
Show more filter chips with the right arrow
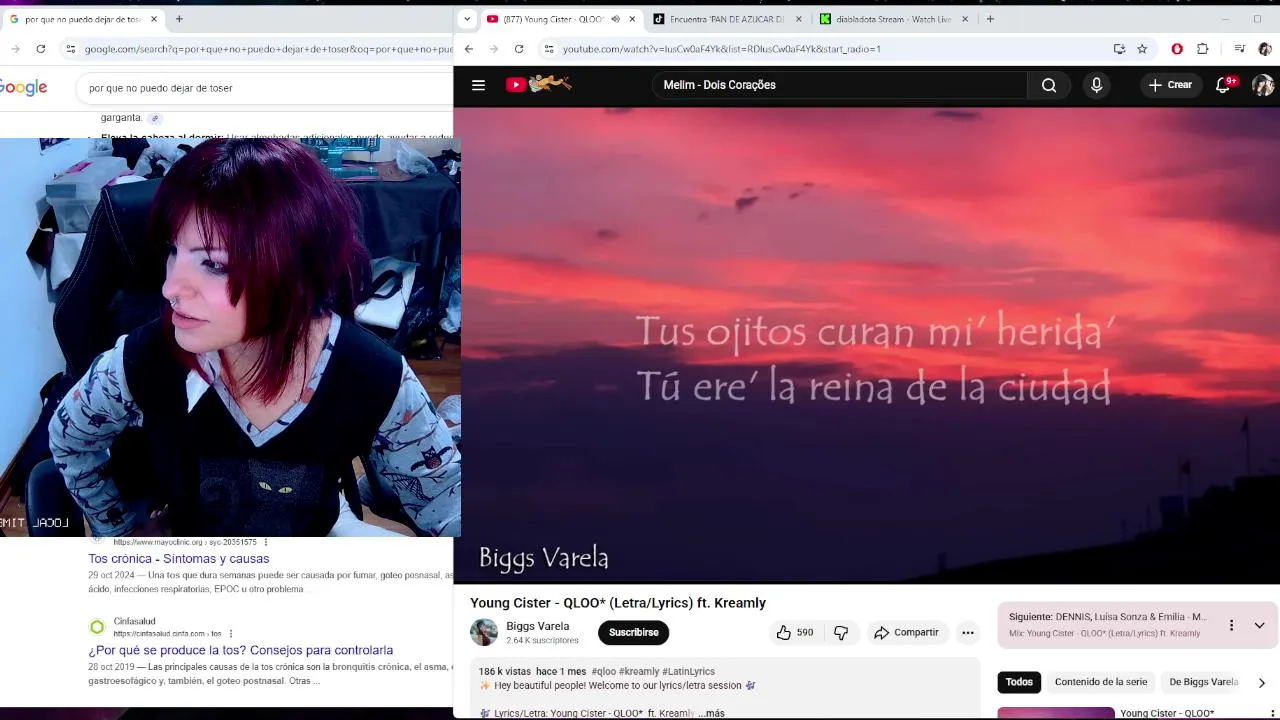pyautogui.click(x=1261, y=682)
